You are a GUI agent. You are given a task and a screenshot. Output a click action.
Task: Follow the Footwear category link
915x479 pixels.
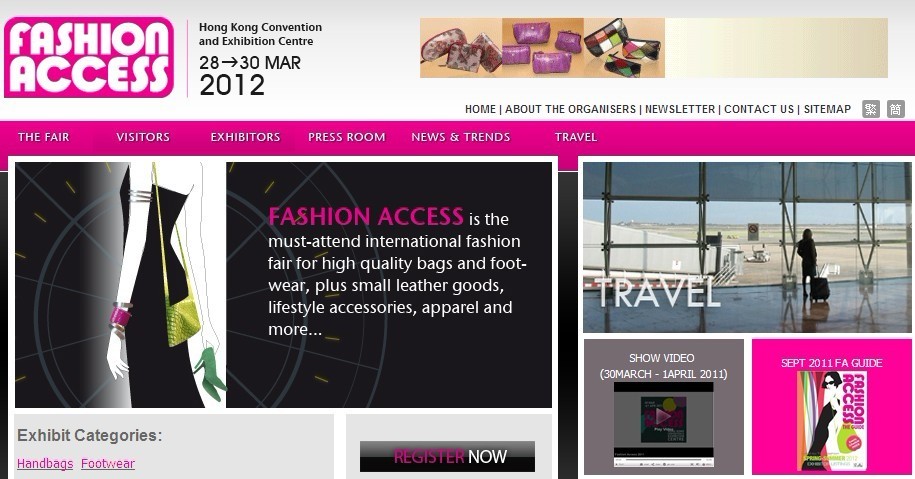tap(108, 463)
